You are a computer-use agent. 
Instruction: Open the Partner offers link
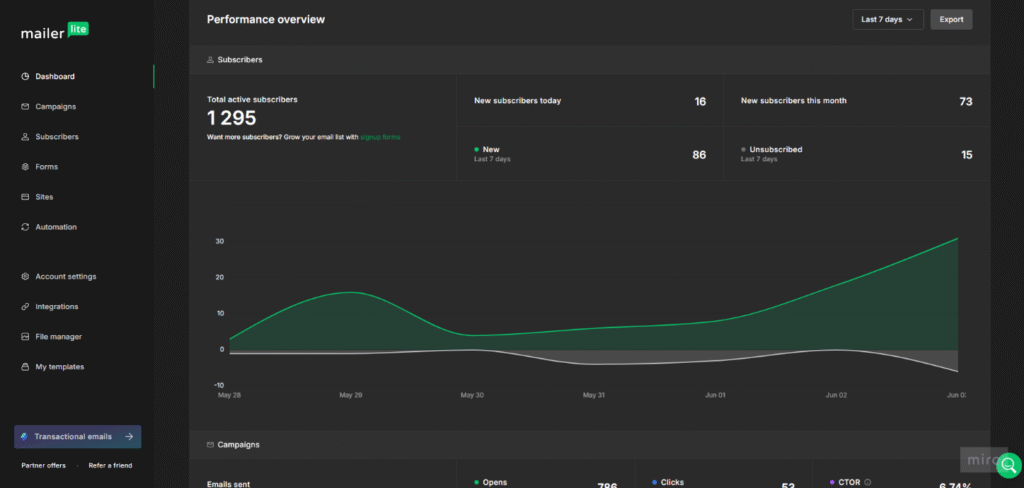tap(44, 465)
